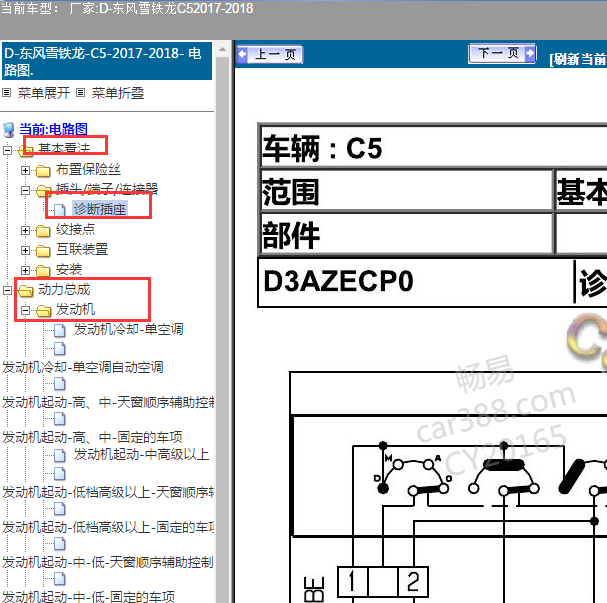Click page icon above 发动机起动-高、中-固定的车顶

(x=60, y=418)
